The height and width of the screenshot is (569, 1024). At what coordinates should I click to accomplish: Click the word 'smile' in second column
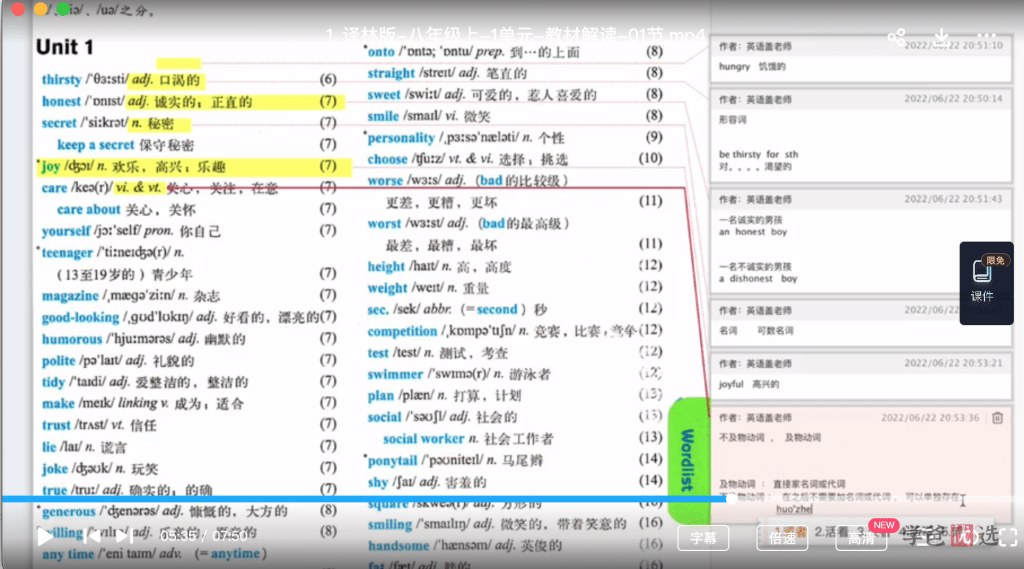coord(383,116)
